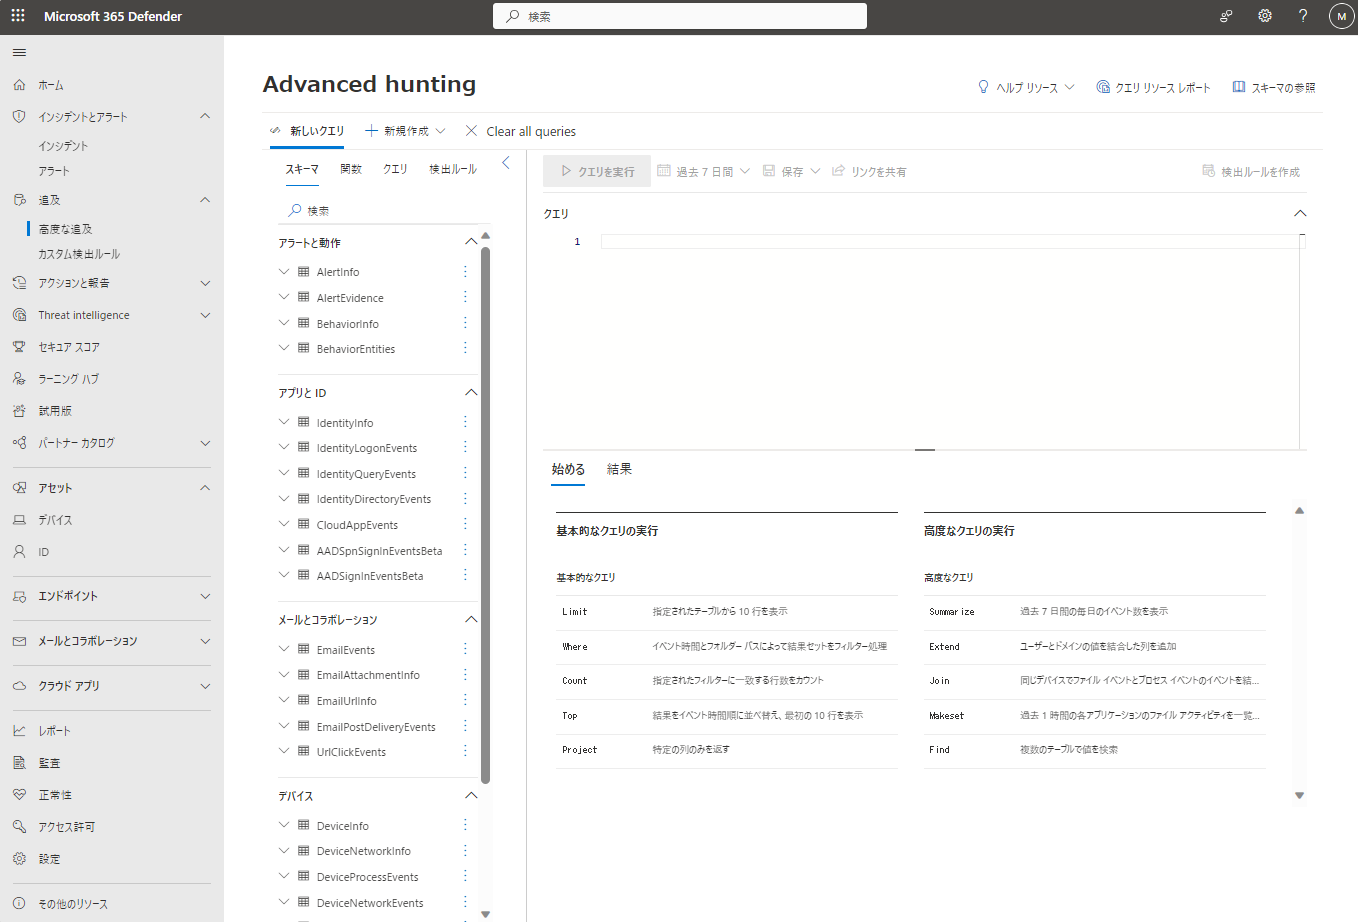Collapse アラートと動作 schema group
Image resolution: width=1358 pixels, height=922 pixels.
point(471,242)
